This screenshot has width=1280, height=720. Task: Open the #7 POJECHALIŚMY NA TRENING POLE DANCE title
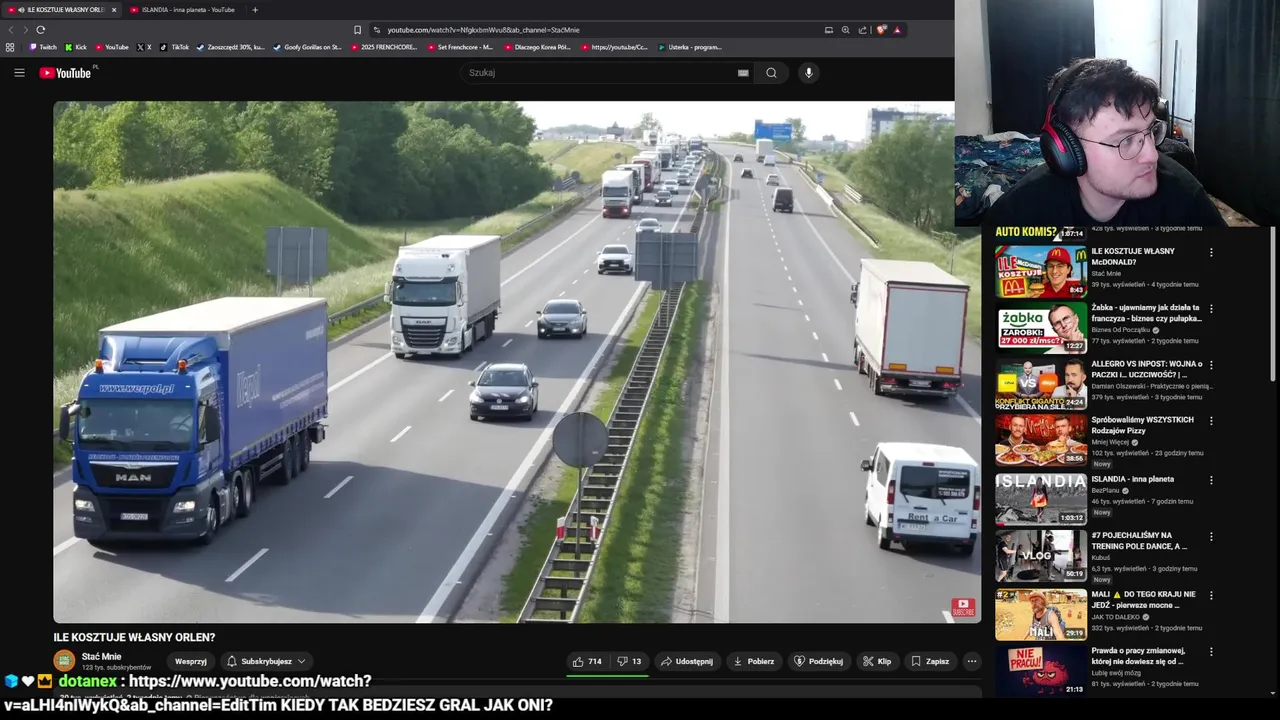point(1139,540)
